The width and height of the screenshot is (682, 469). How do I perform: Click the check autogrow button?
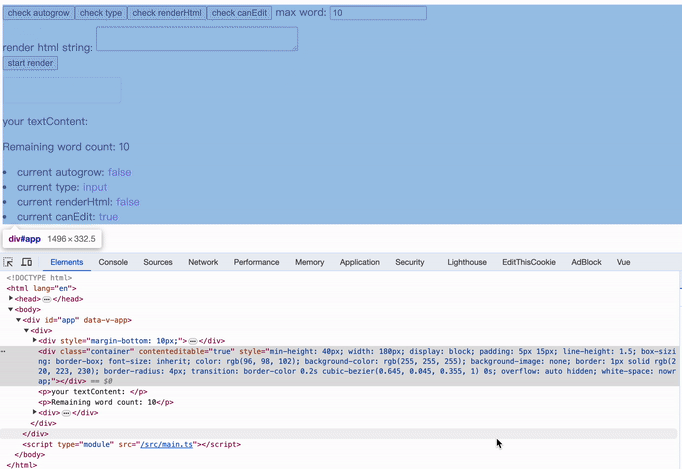[38, 13]
